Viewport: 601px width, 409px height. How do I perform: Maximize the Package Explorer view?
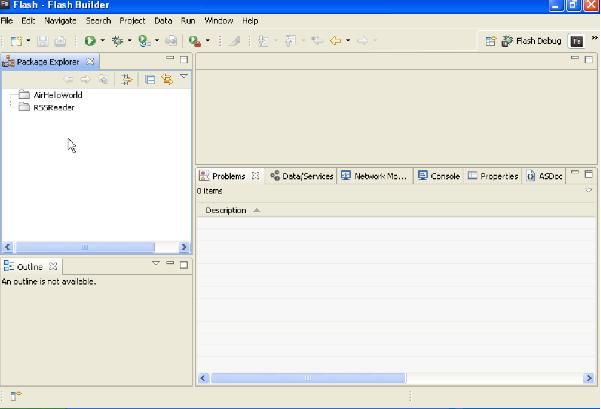point(184,59)
